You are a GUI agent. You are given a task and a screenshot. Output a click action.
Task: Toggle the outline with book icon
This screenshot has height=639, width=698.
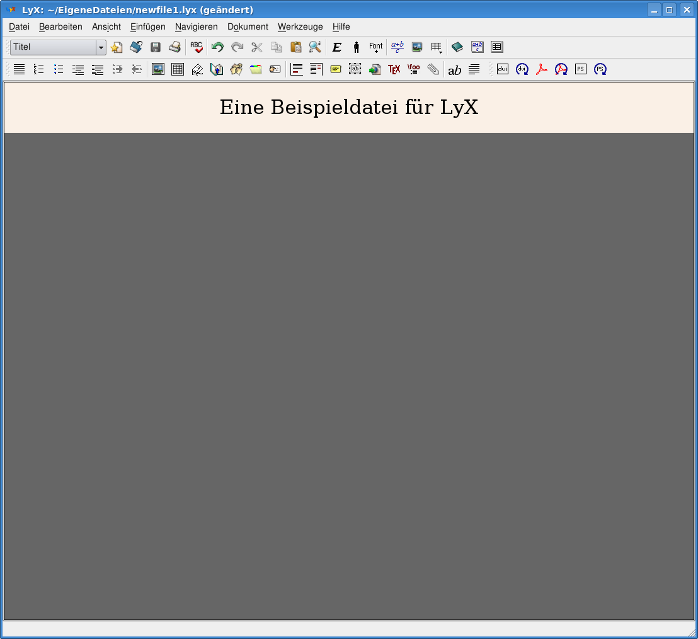pos(457,47)
